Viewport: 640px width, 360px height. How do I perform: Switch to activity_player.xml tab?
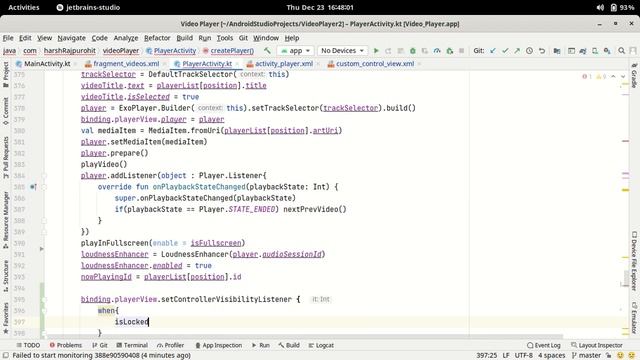[x=280, y=64]
